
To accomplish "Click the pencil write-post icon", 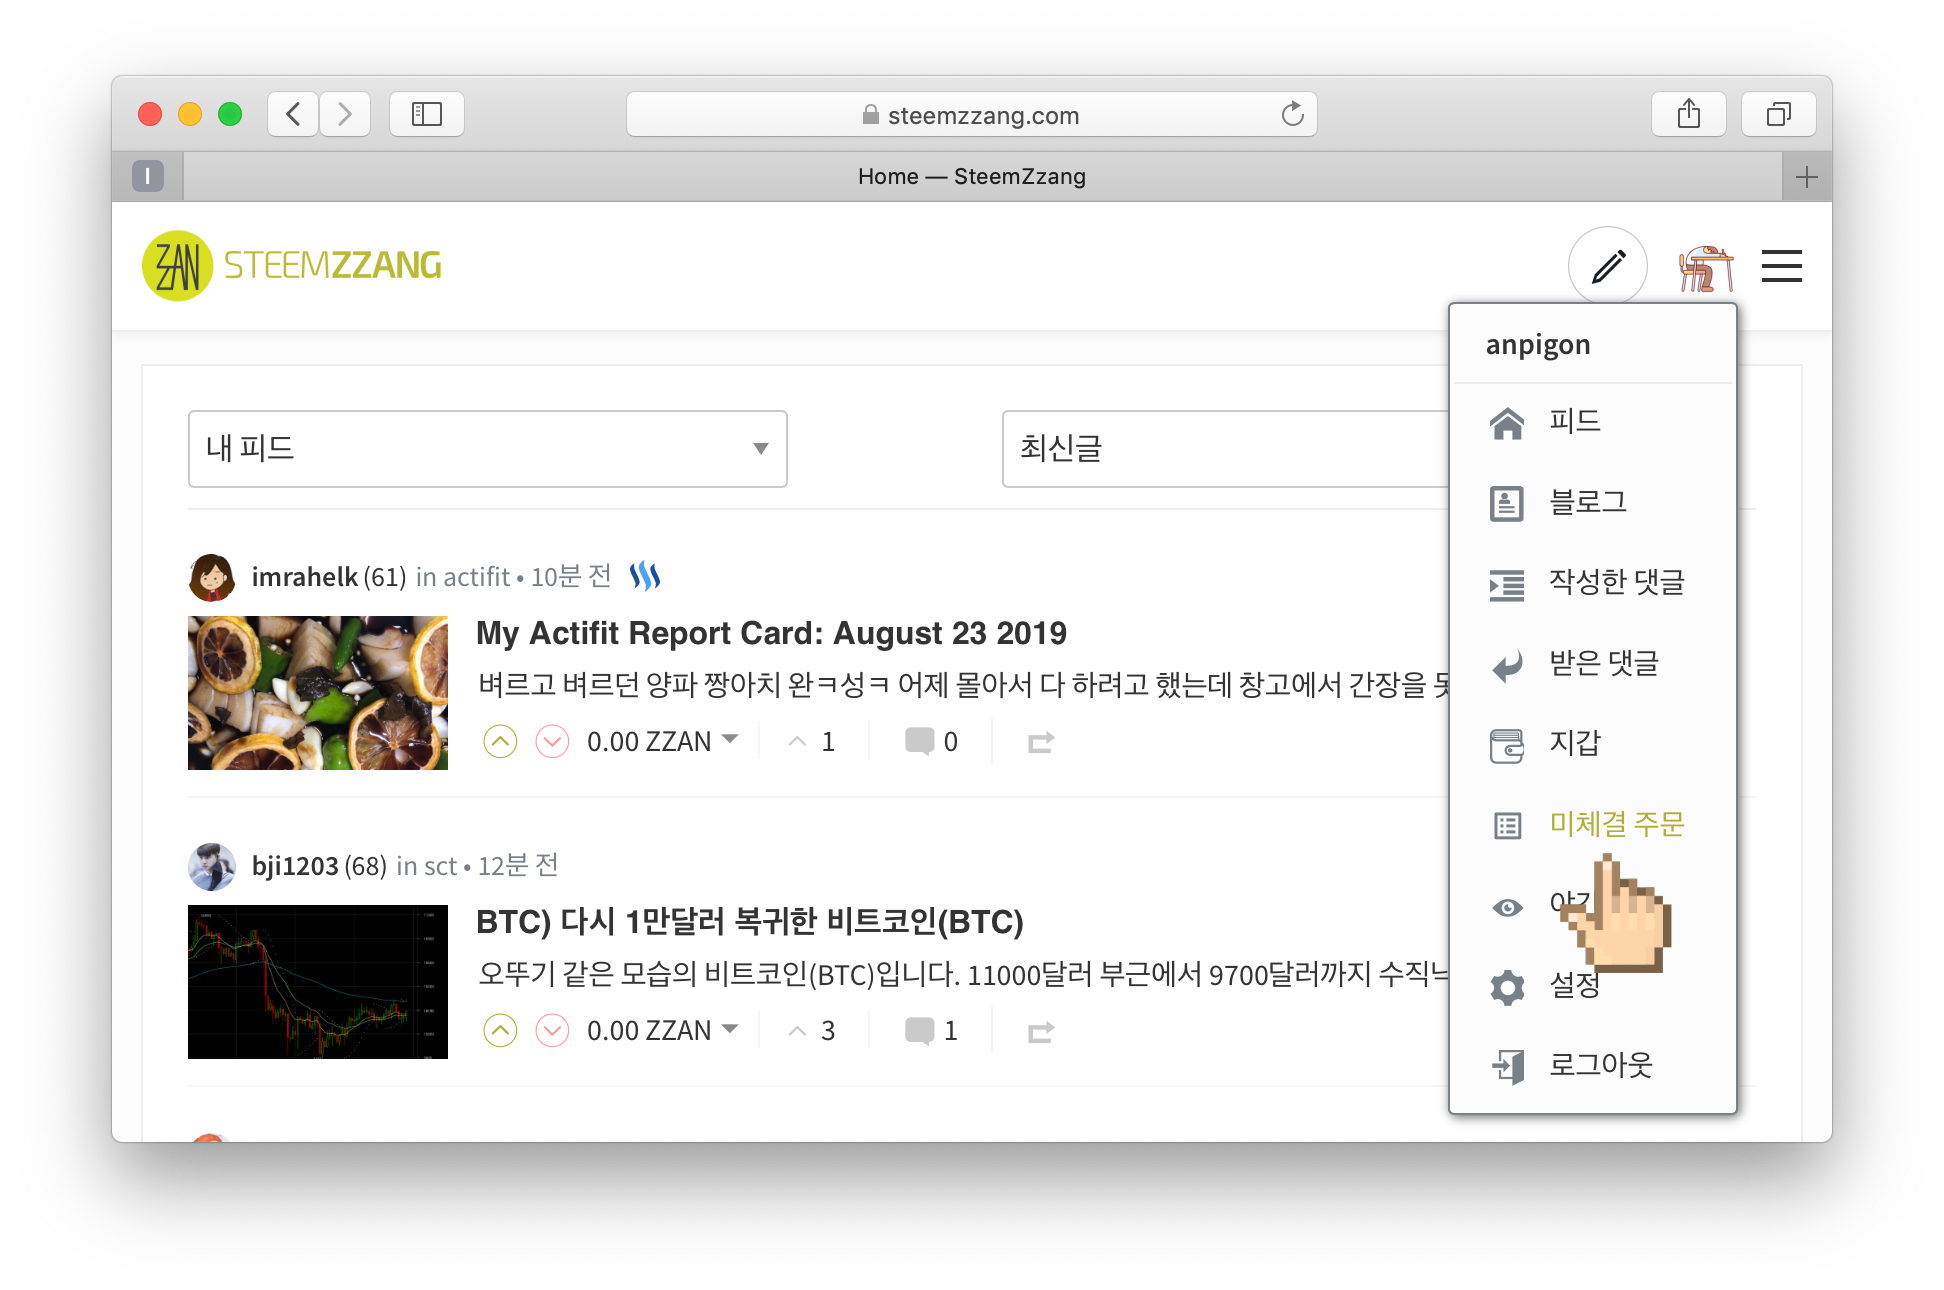I will coord(1607,266).
